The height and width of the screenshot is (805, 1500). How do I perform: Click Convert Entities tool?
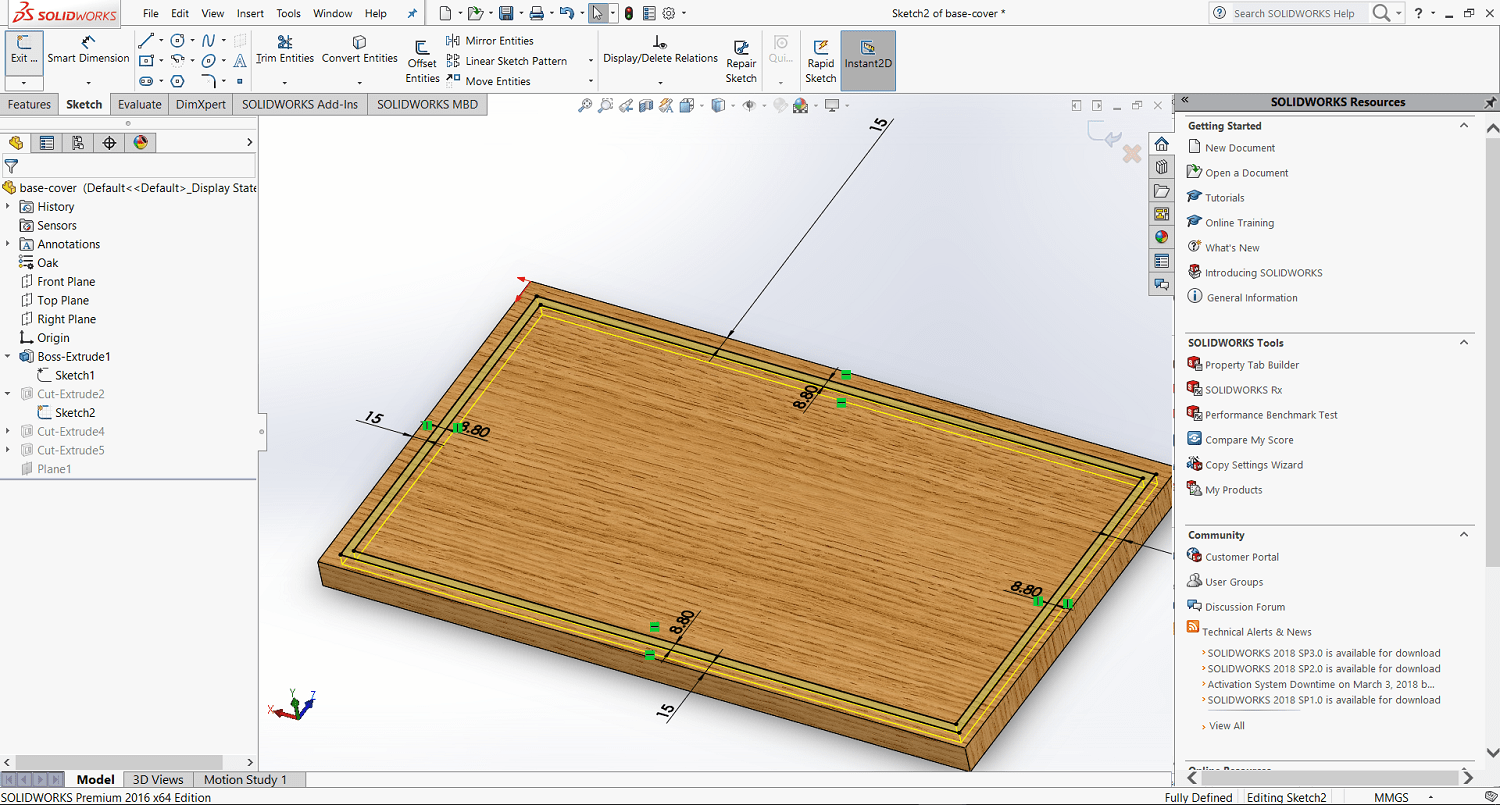click(x=360, y=50)
